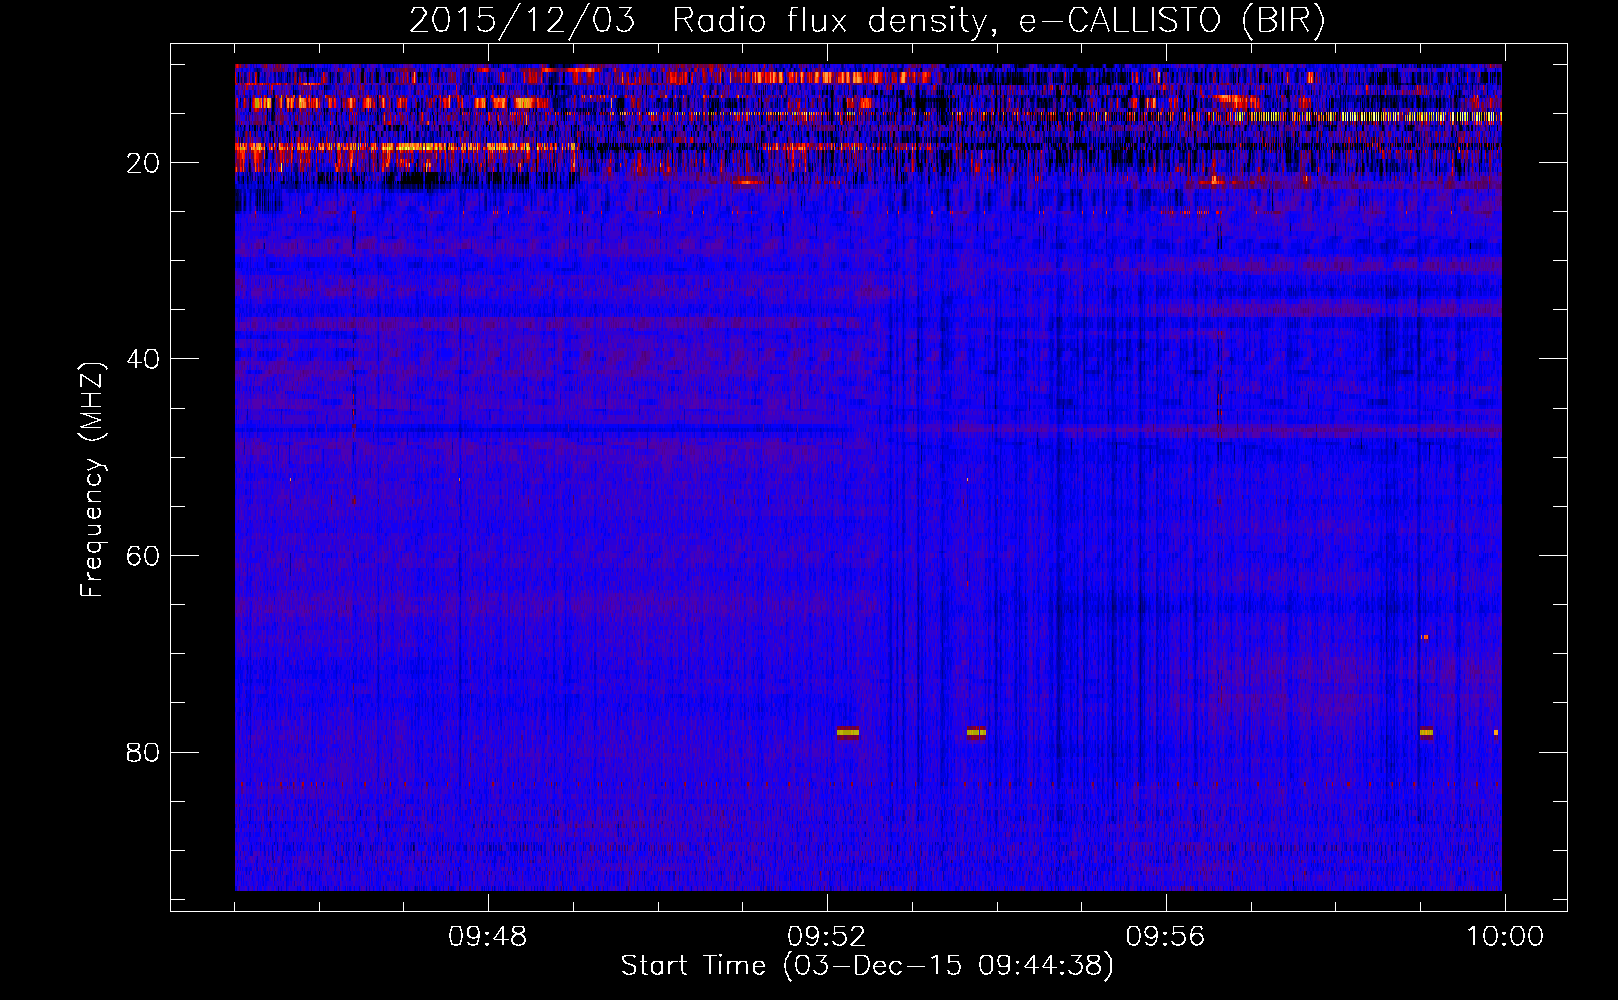This screenshot has width=1618, height=1000.
Task: Select the "Start Time (03-Dec-15 09:44:38)" axis label
Action: tap(867, 966)
